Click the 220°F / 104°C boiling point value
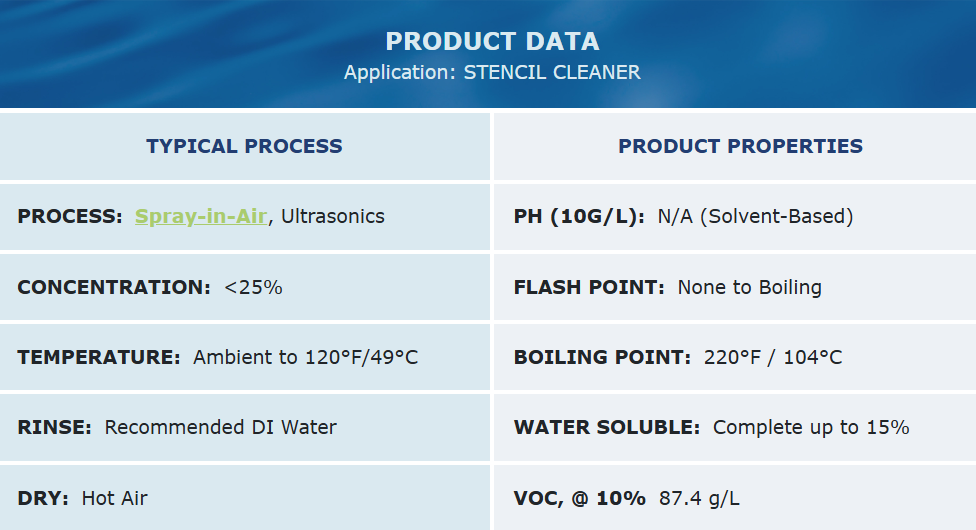The height and width of the screenshot is (530, 976). point(773,357)
